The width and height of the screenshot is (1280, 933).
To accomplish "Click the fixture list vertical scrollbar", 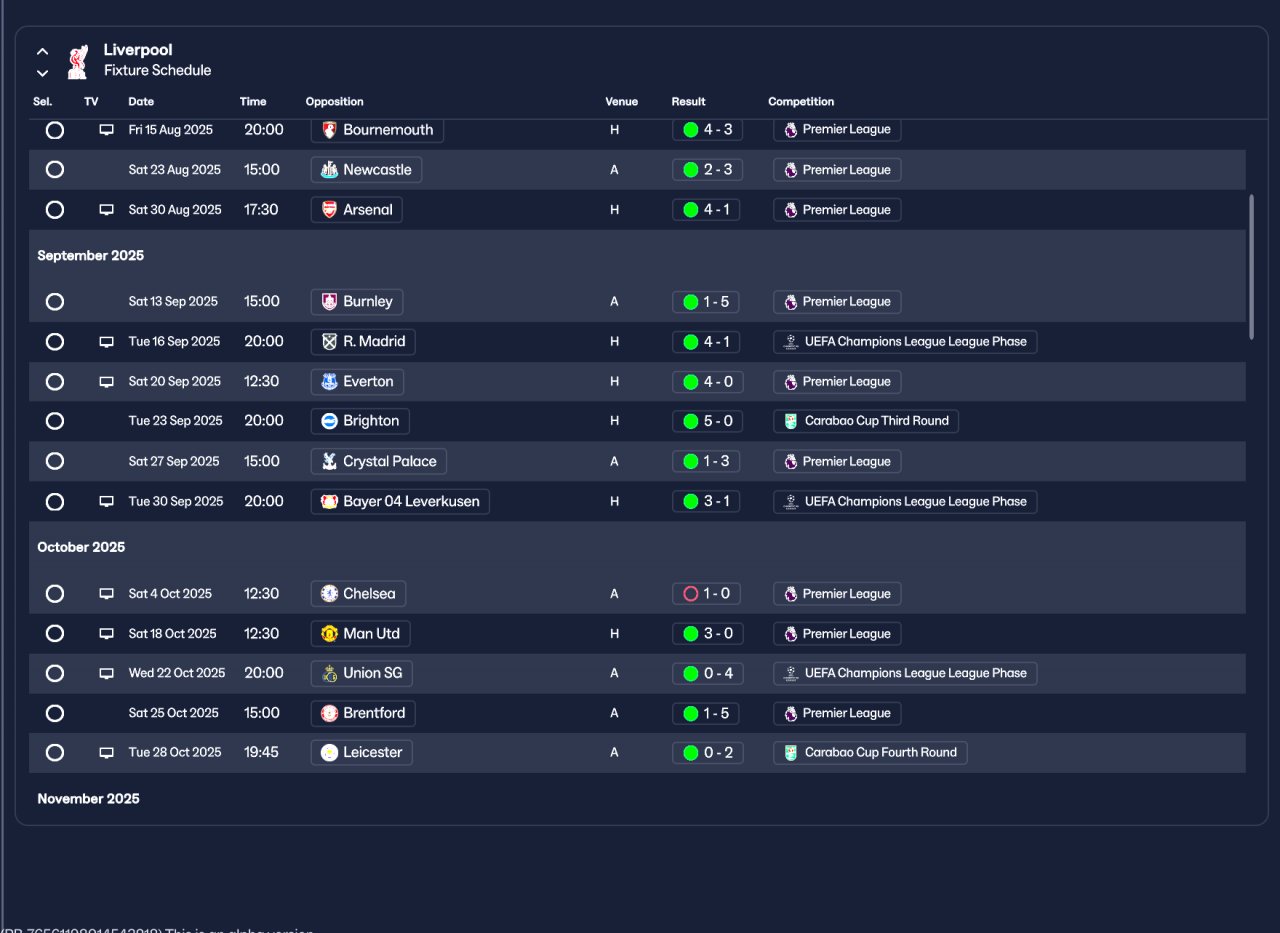I will click(1250, 267).
